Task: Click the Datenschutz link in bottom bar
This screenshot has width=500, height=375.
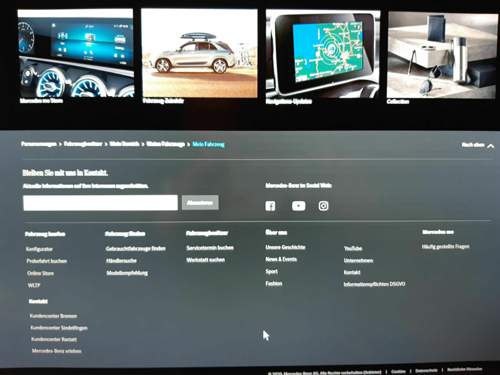Action: [426, 371]
